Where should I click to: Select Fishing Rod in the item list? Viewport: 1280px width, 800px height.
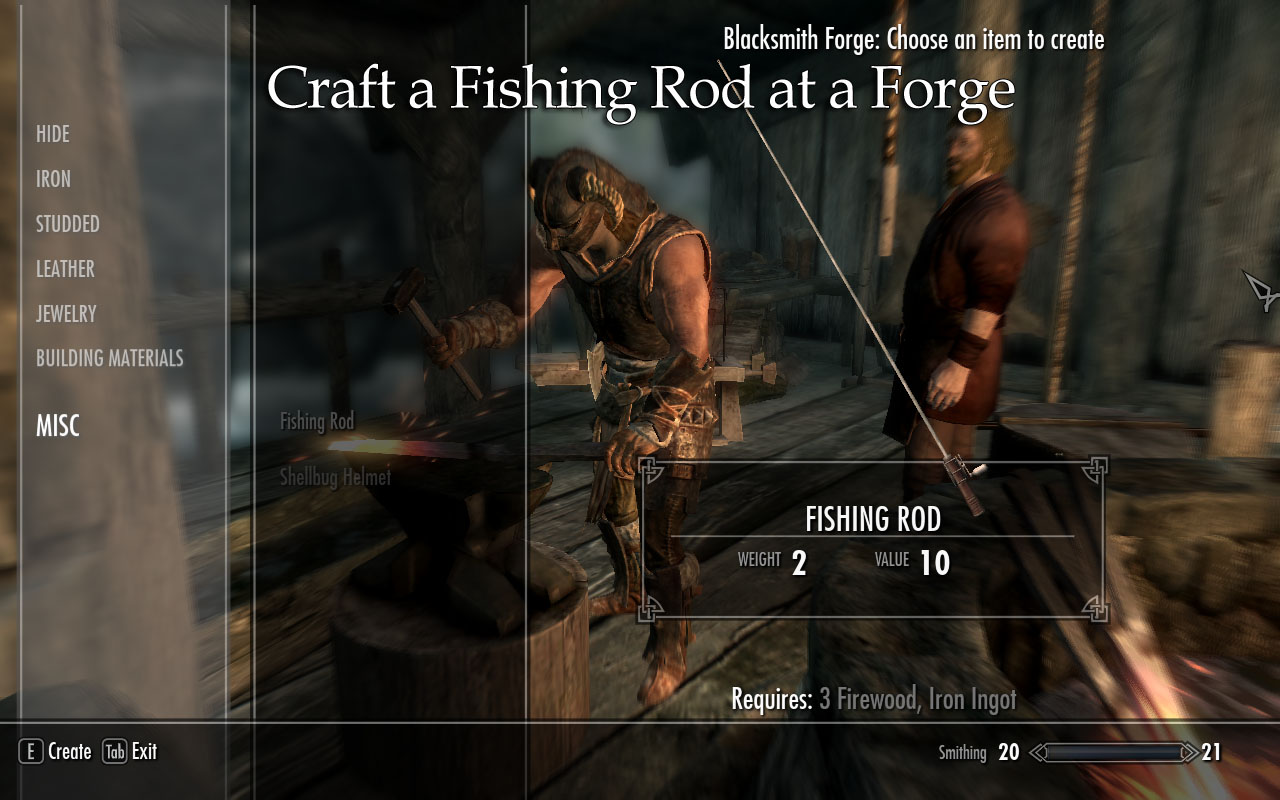(317, 422)
